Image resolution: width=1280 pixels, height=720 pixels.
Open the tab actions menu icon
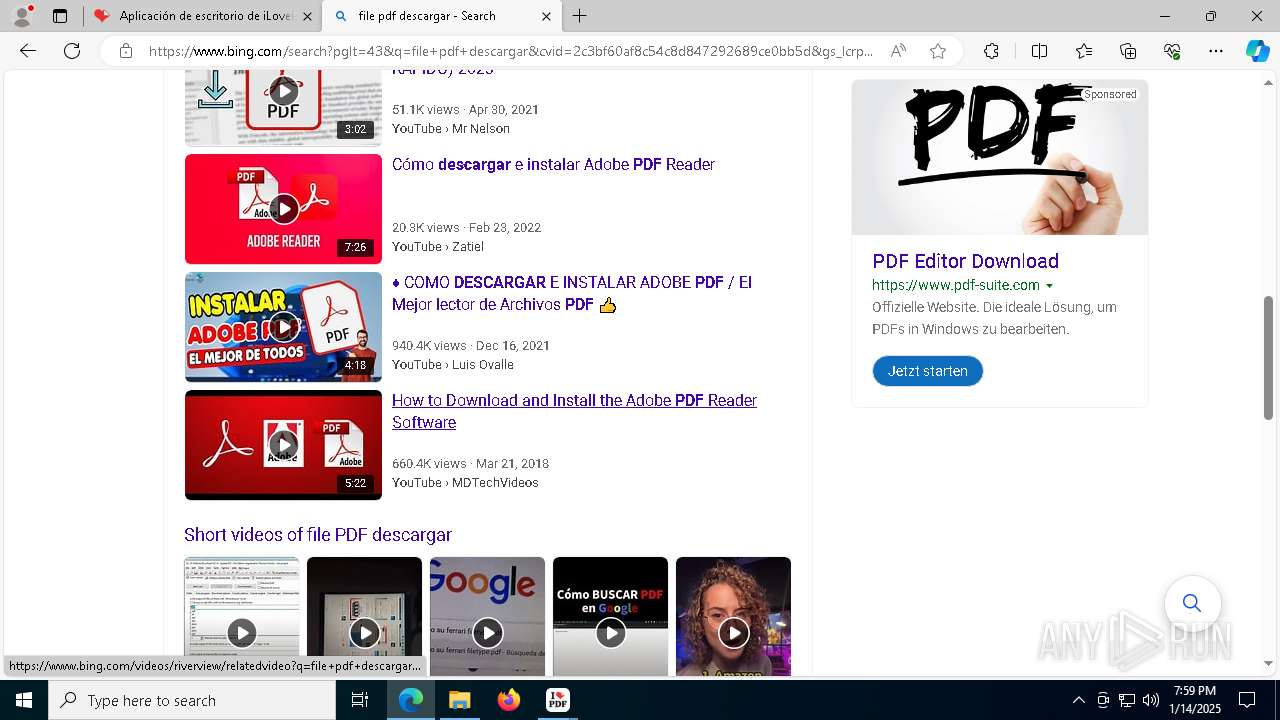[60, 16]
